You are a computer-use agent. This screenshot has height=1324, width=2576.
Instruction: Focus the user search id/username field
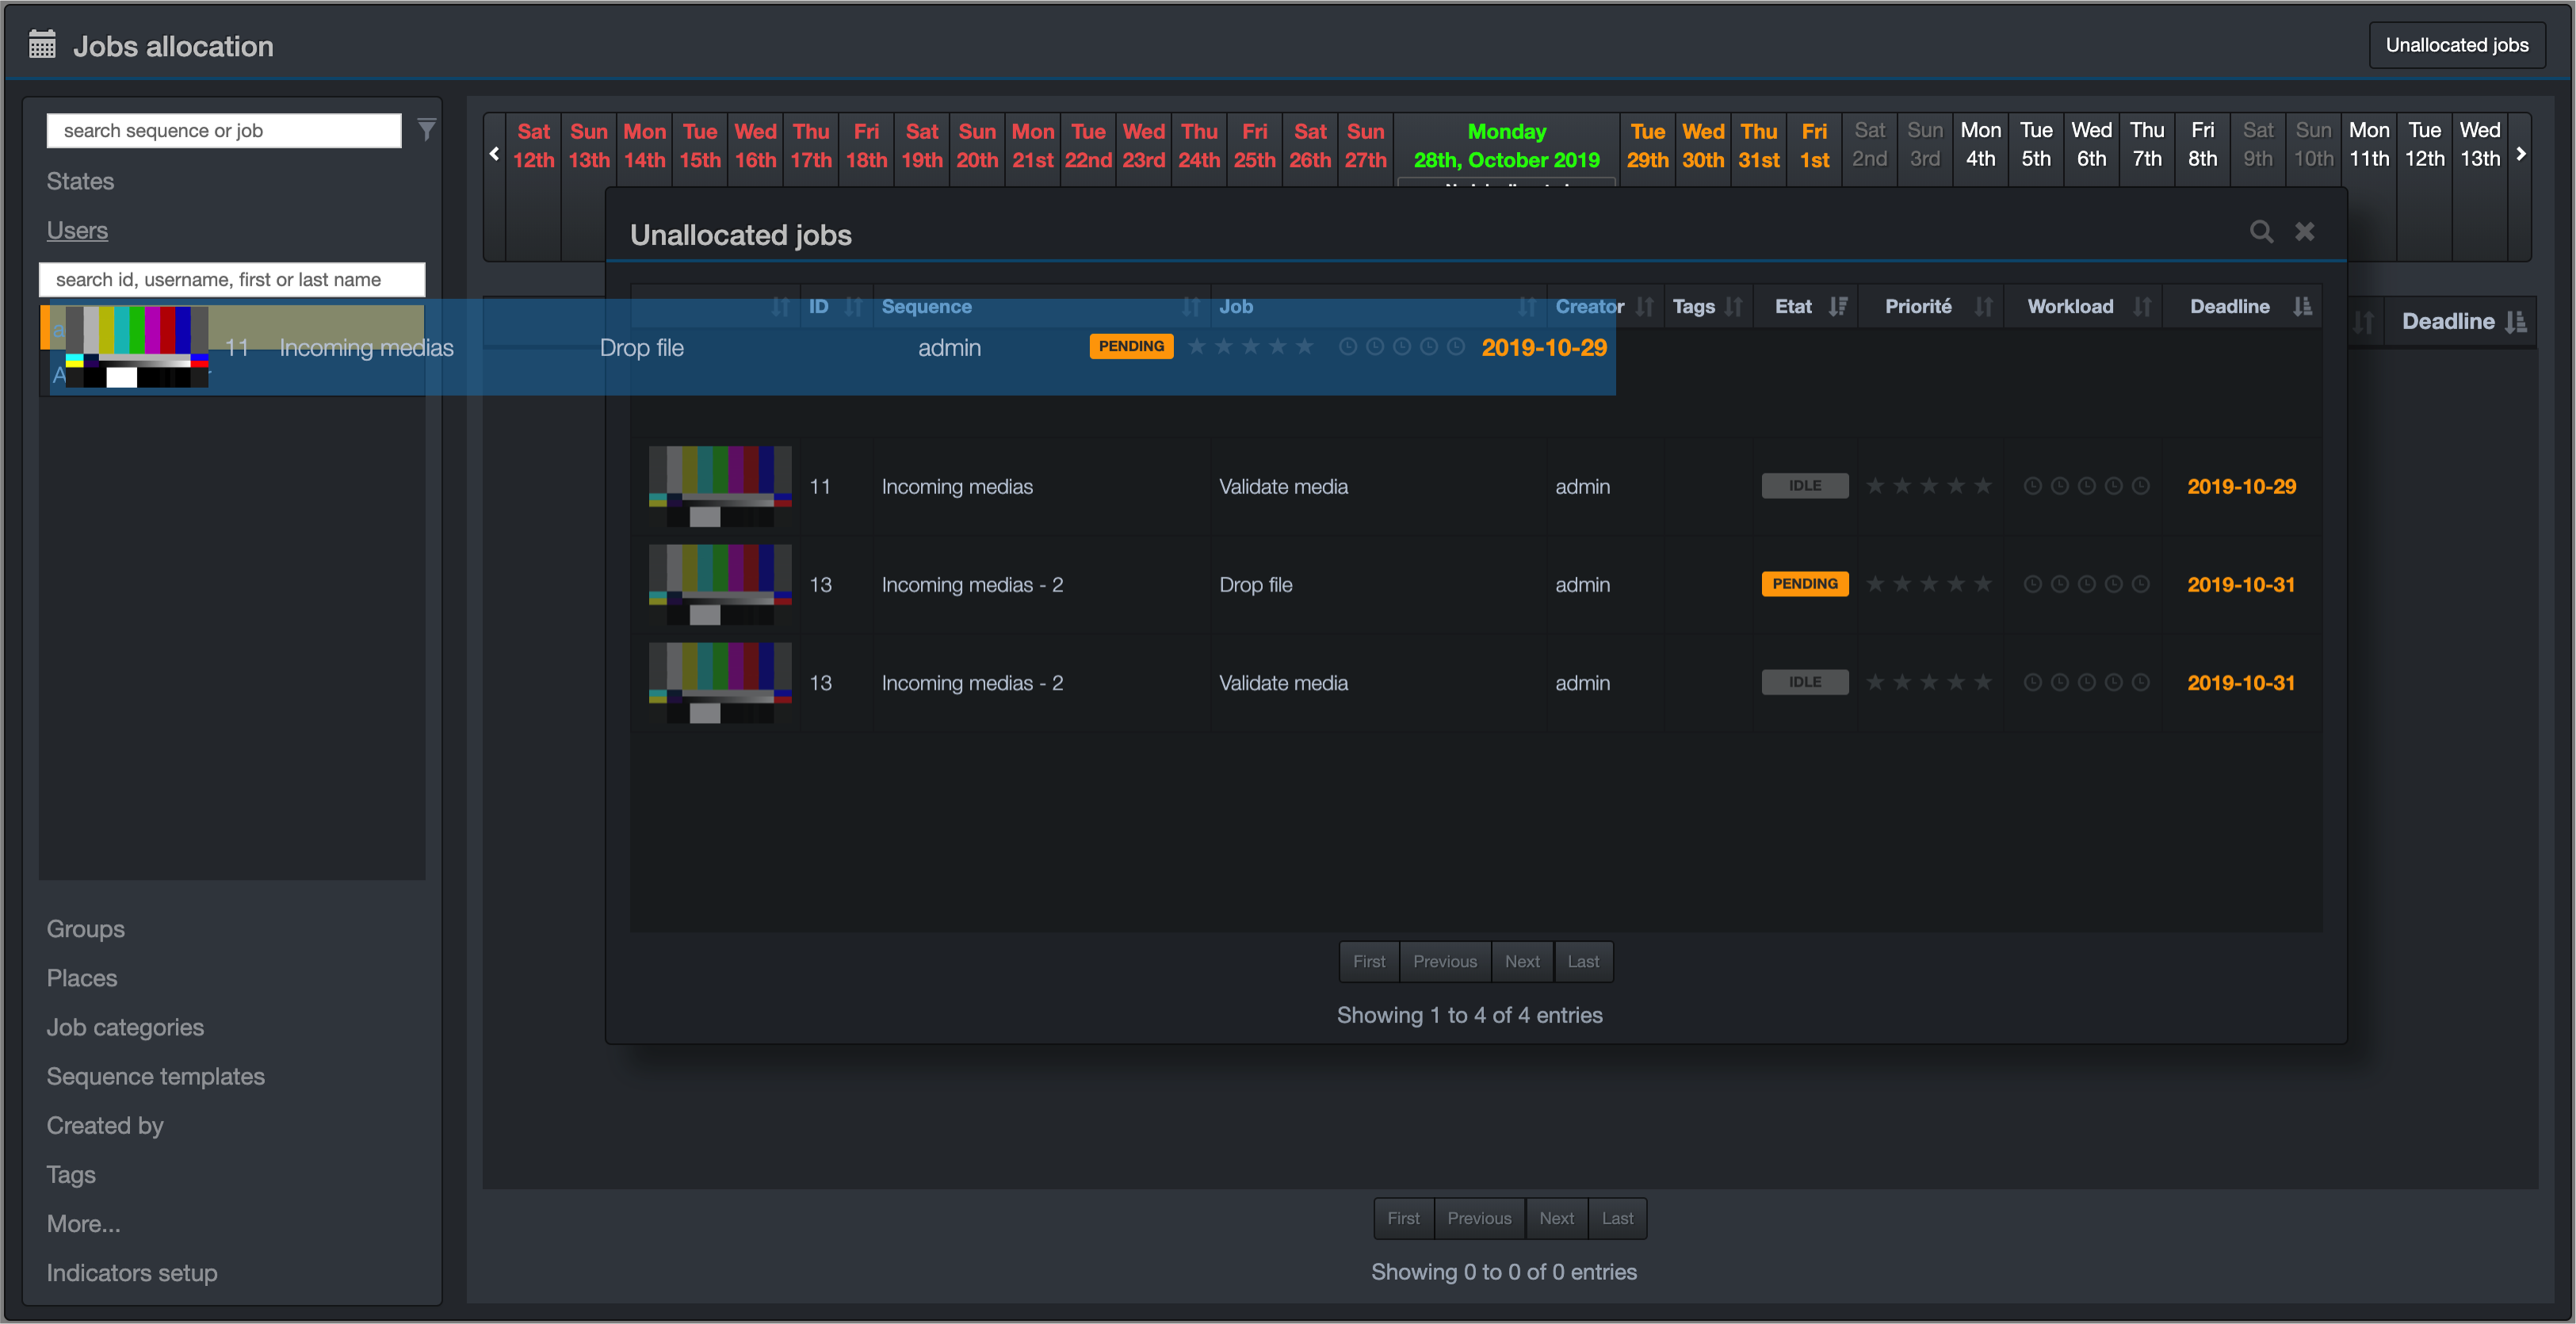(x=232, y=280)
